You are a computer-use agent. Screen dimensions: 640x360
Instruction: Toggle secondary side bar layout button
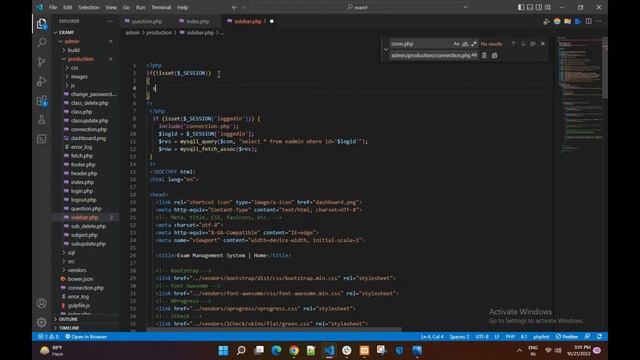[539, 7]
